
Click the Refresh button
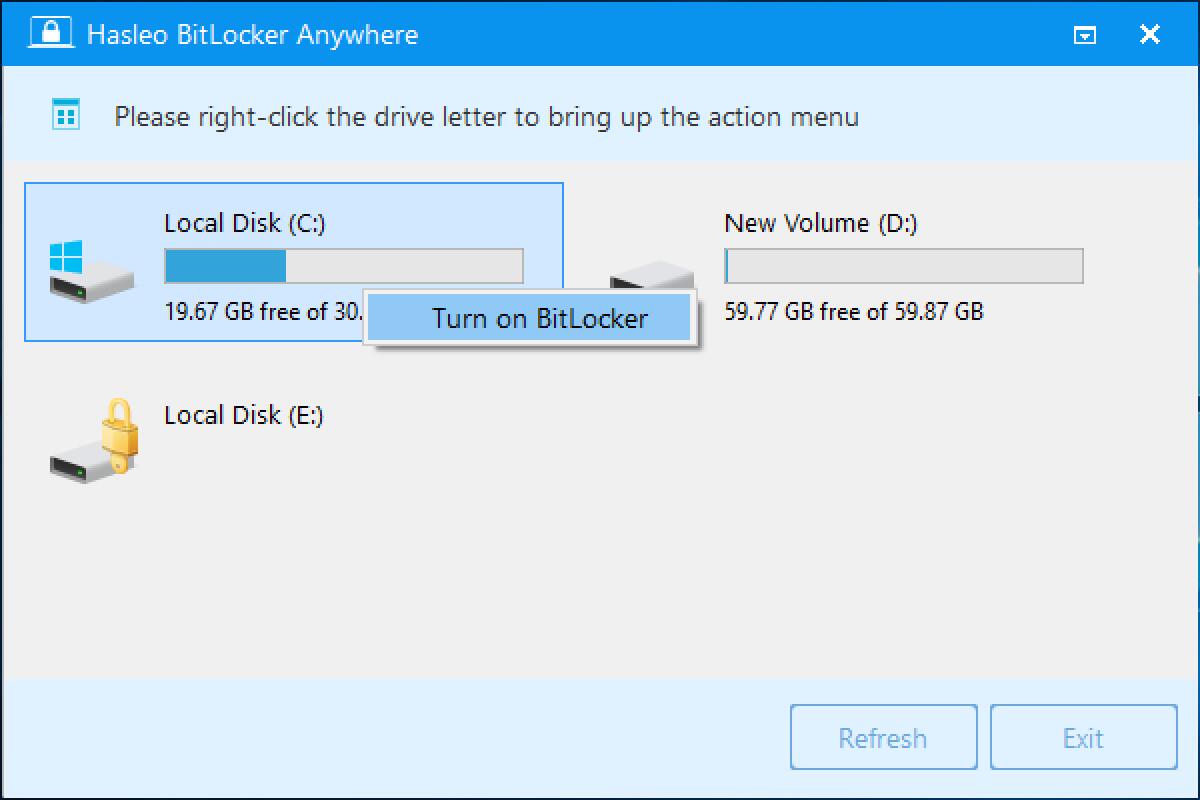(x=883, y=737)
